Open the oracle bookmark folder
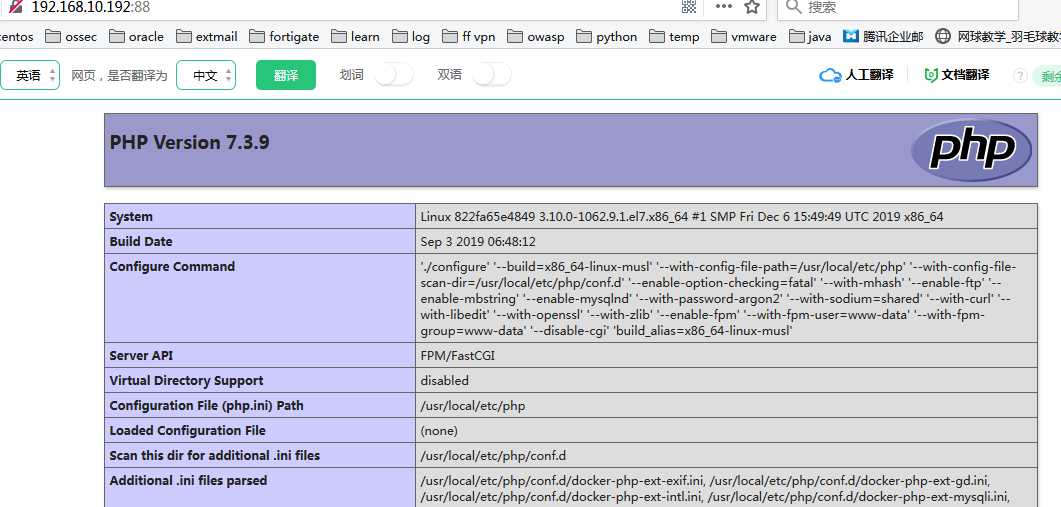The width and height of the screenshot is (1061, 507). [136, 37]
